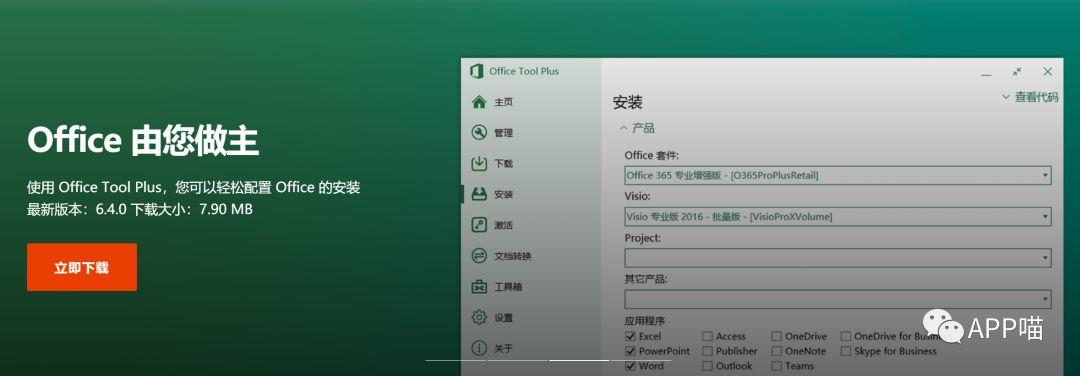
Task: Select the first banner carousel indicator bar
Action: coord(455,360)
